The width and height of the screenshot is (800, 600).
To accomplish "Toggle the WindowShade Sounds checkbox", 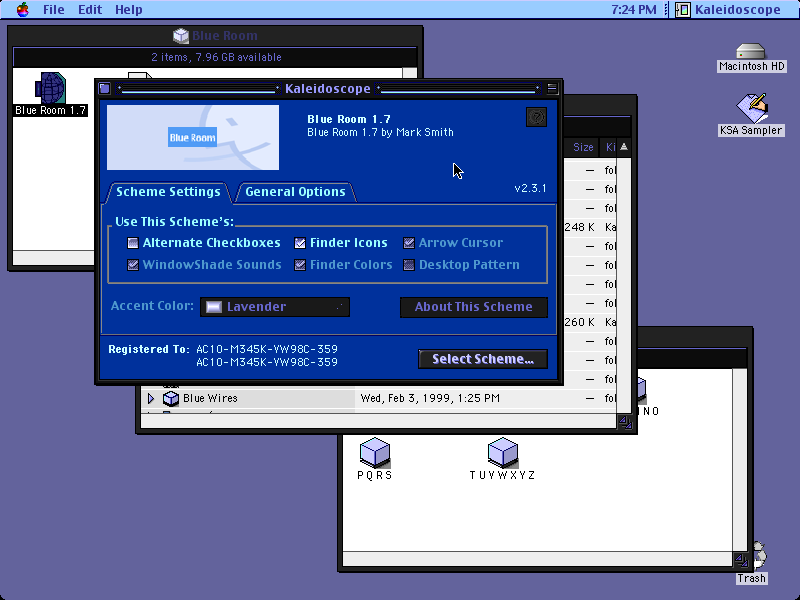I will coord(133,265).
